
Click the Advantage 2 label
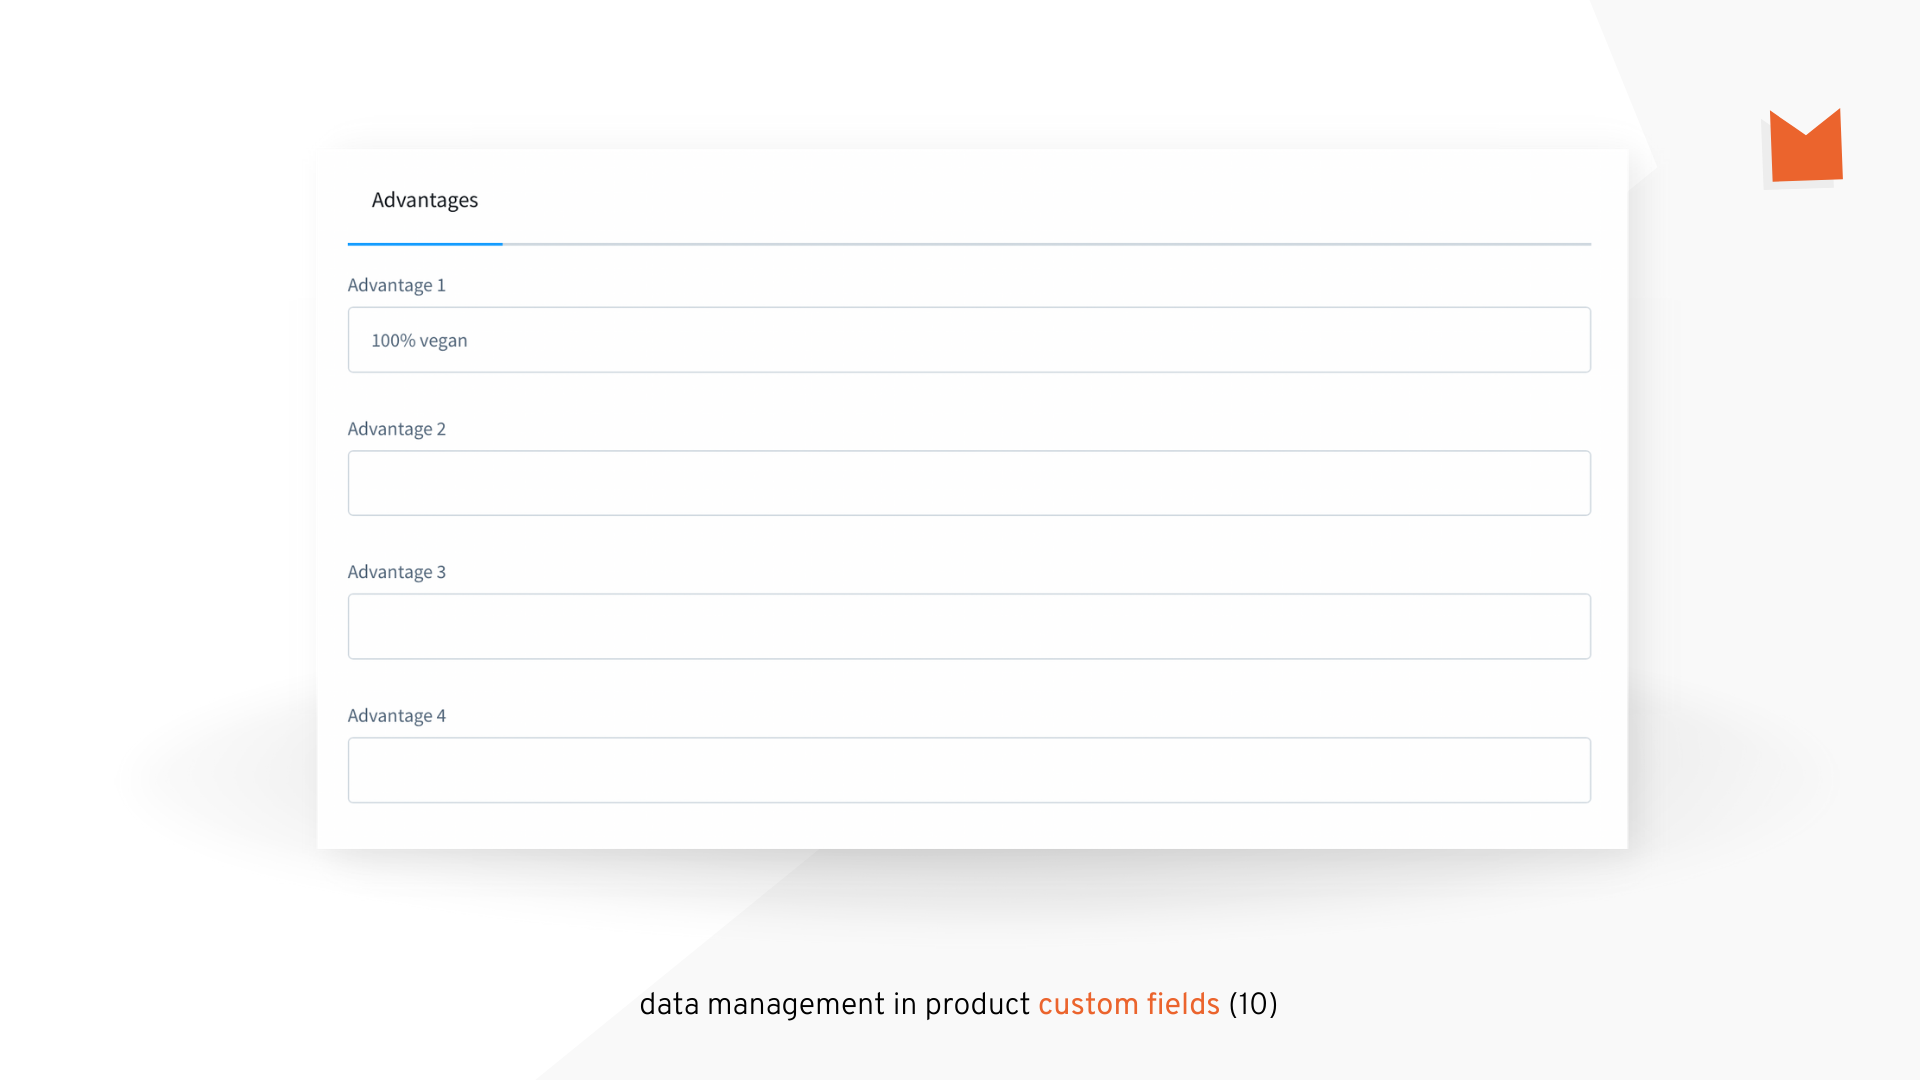[397, 429]
